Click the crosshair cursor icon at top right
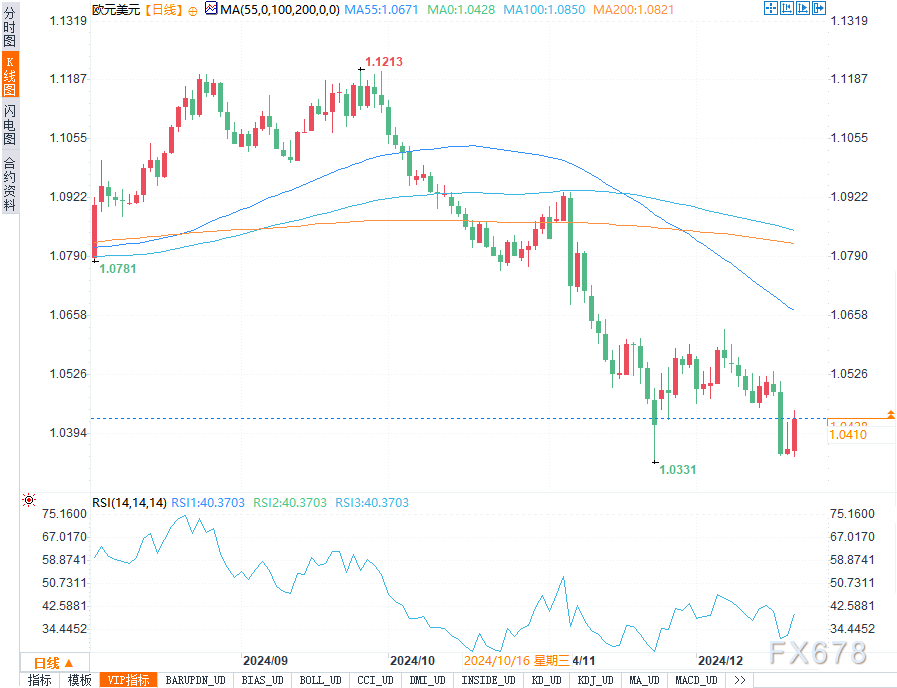This screenshot has height=688, width=897. point(771,8)
